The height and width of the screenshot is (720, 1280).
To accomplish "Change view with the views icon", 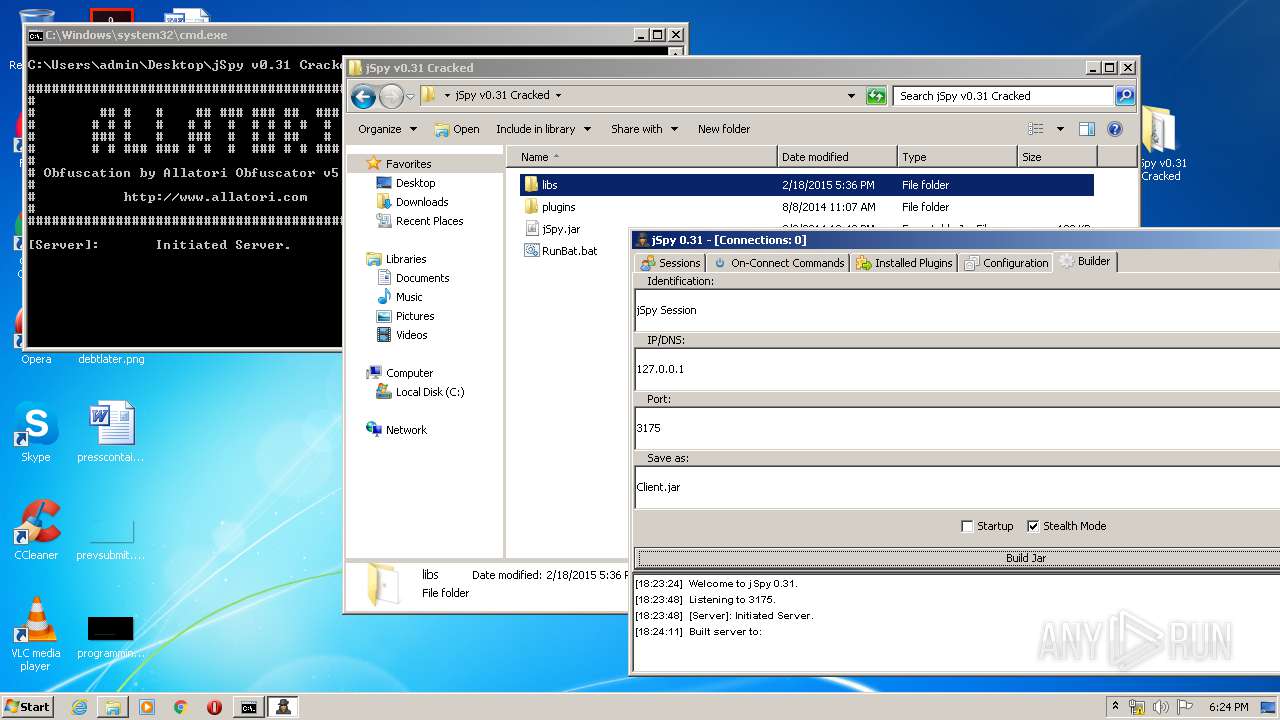I will click(x=1036, y=129).
